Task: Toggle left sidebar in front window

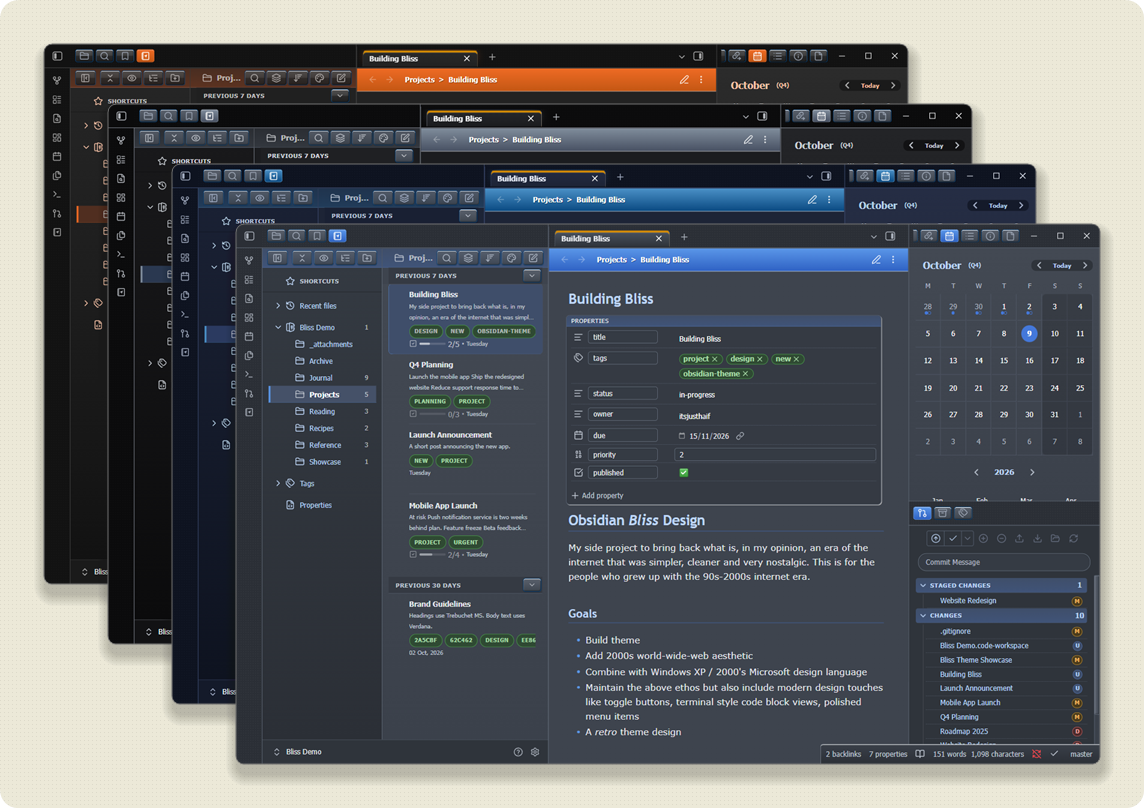Action: [250, 236]
